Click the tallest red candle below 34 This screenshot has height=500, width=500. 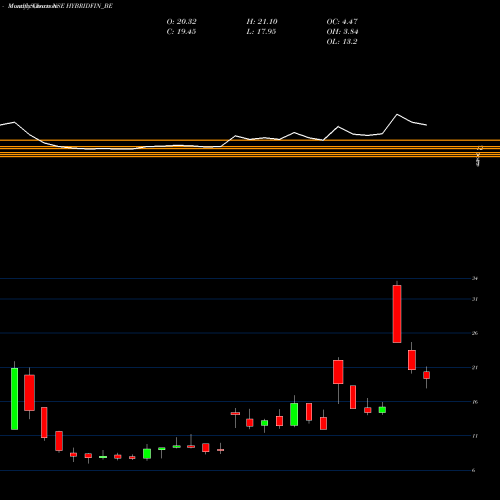click(397, 314)
